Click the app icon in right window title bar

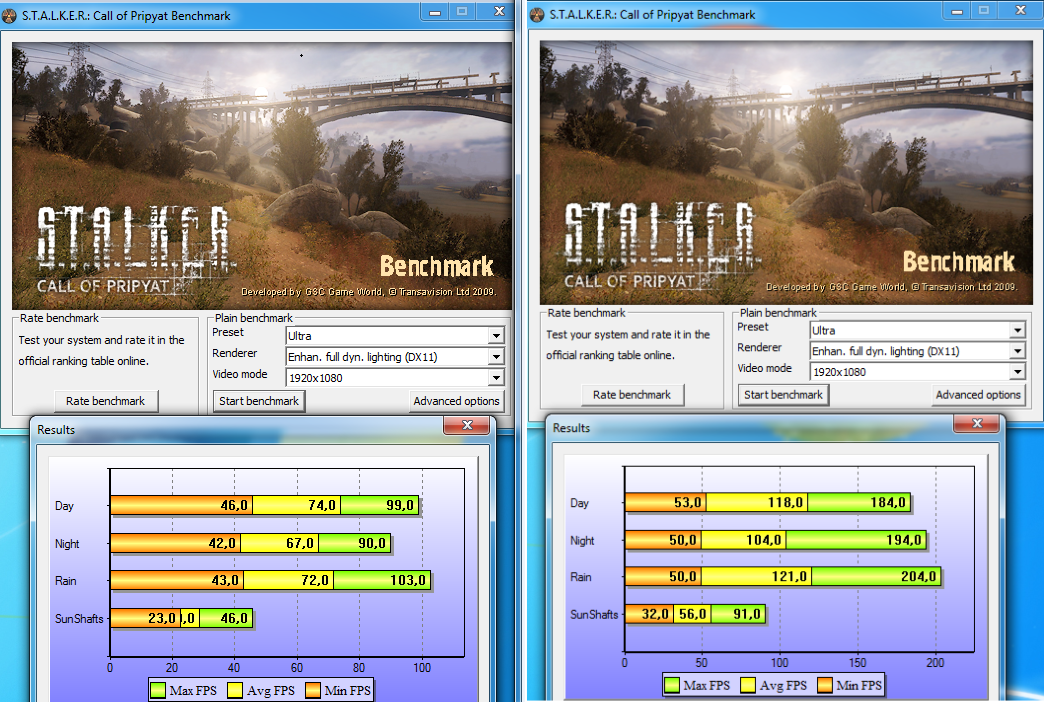[x=537, y=15]
